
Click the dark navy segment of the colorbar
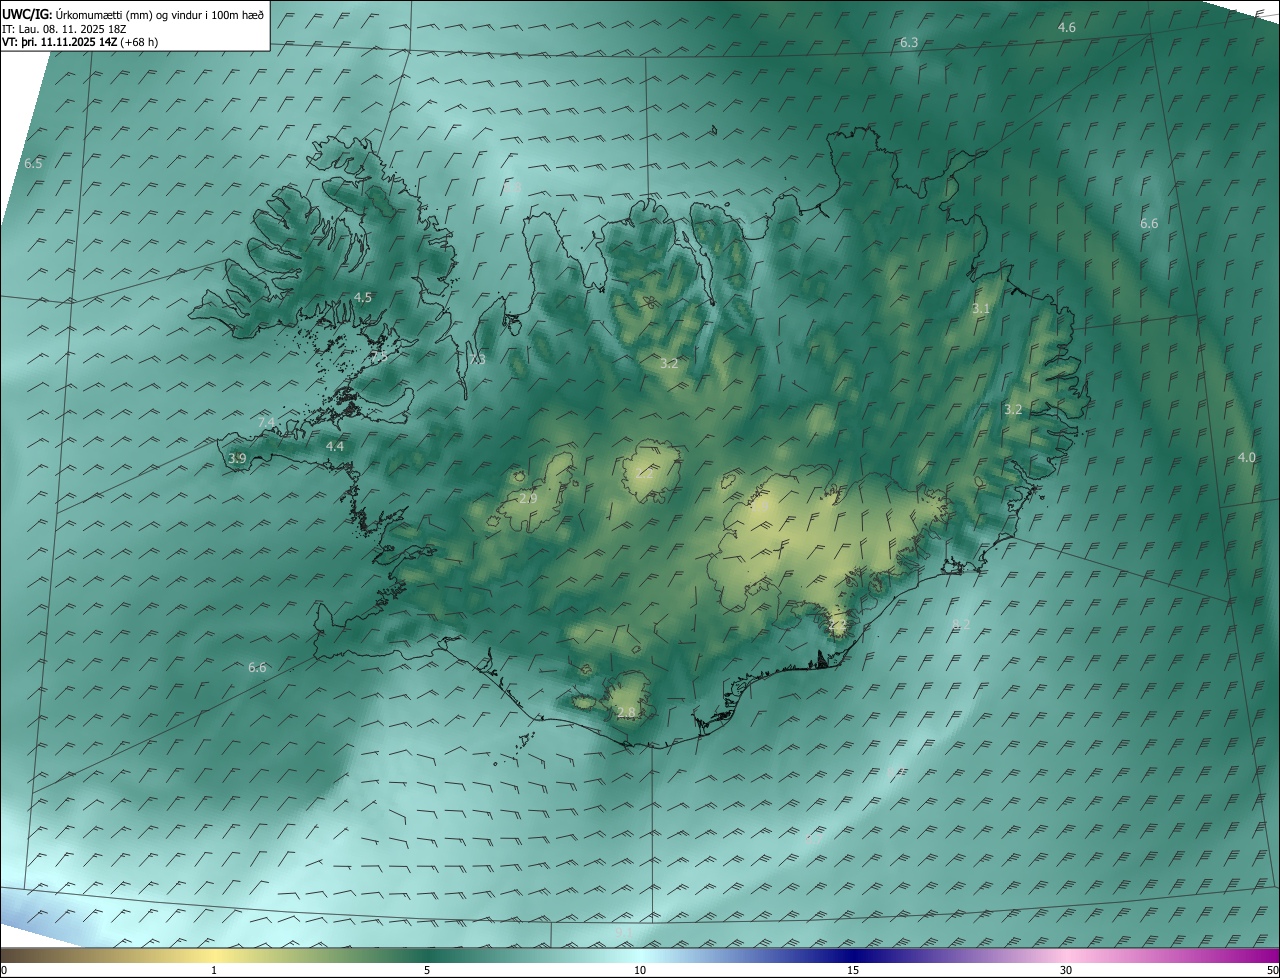[853, 955]
